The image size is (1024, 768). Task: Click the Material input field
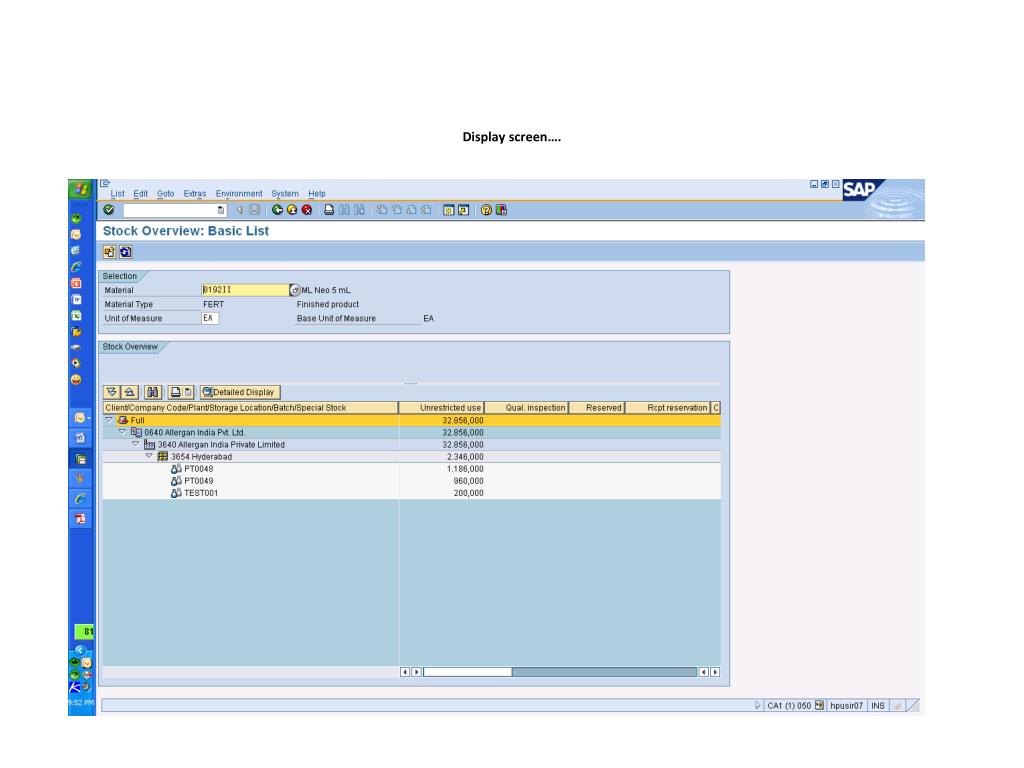pos(244,290)
